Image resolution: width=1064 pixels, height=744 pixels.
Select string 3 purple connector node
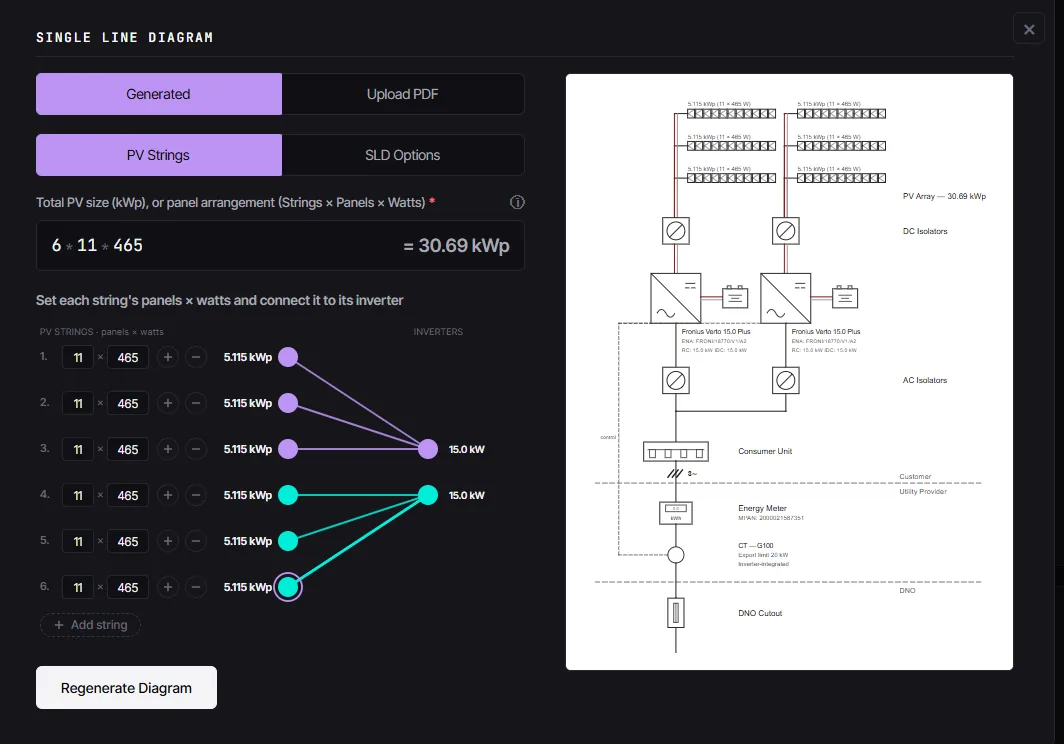click(x=288, y=449)
